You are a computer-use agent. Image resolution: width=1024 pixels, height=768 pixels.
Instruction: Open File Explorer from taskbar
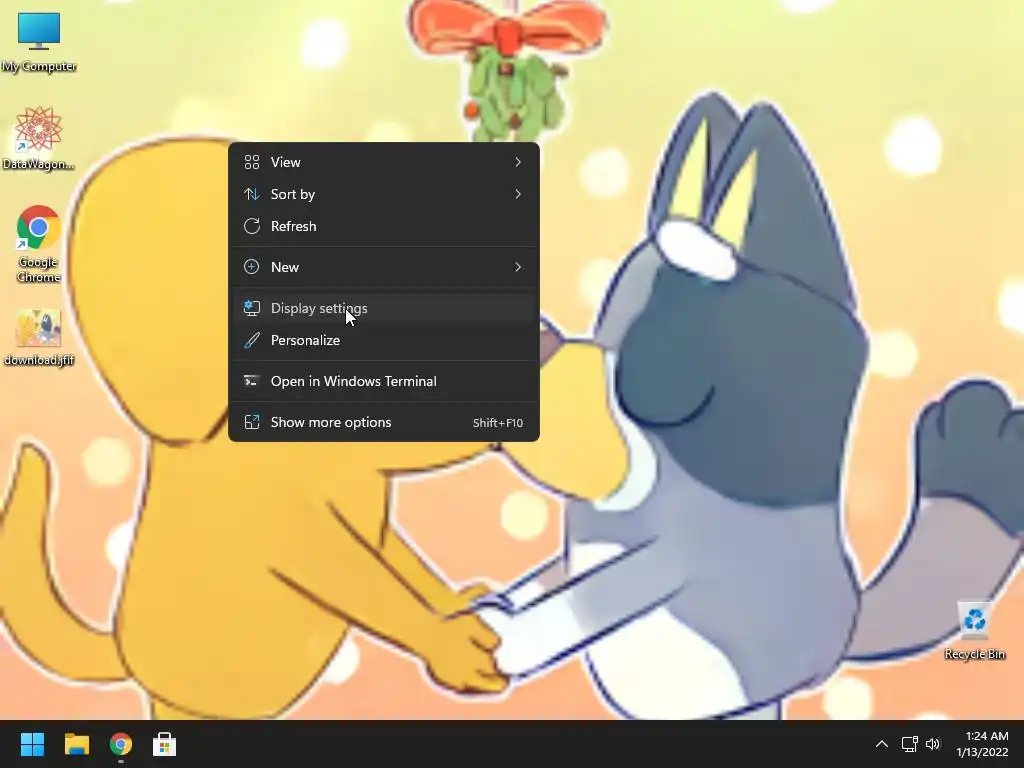[76, 744]
